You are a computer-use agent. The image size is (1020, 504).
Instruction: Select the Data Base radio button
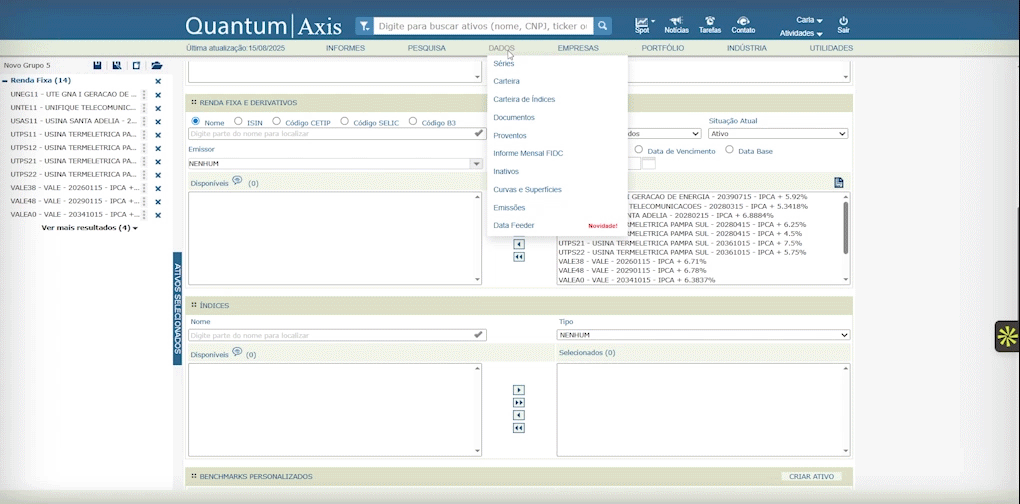(729, 150)
